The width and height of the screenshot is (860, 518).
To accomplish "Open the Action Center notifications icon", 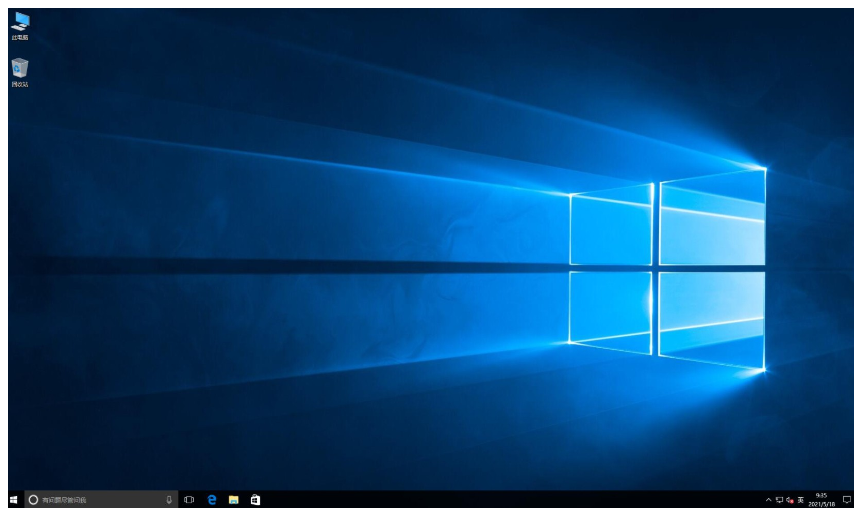I will coord(847,500).
